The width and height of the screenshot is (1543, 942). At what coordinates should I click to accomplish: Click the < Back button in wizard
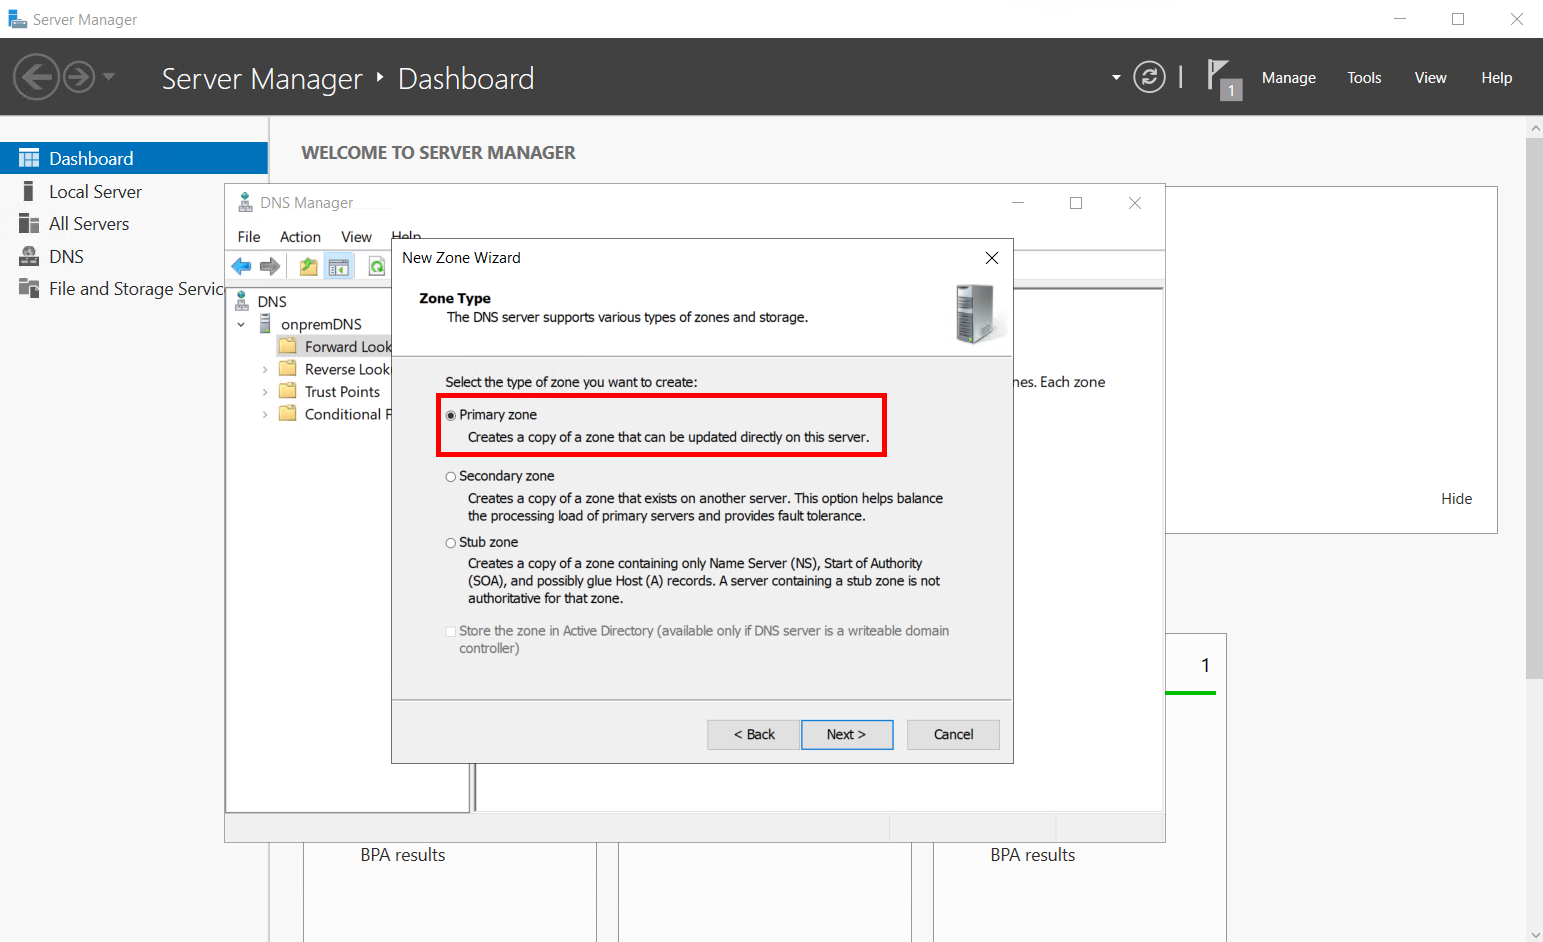[x=754, y=734]
